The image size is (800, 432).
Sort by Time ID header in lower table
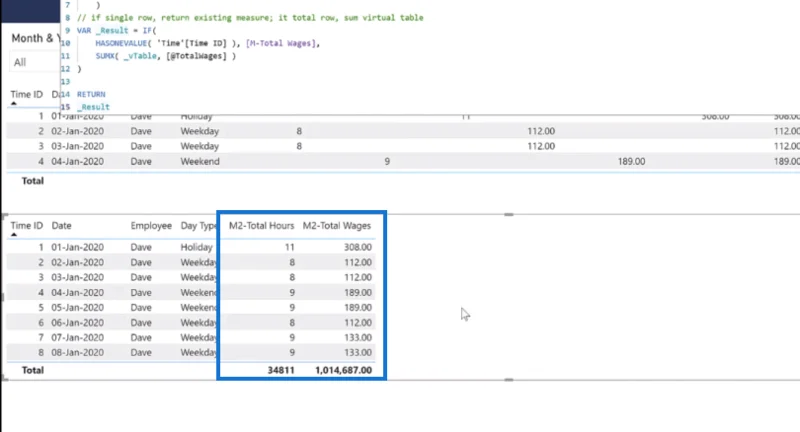(27, 225)
